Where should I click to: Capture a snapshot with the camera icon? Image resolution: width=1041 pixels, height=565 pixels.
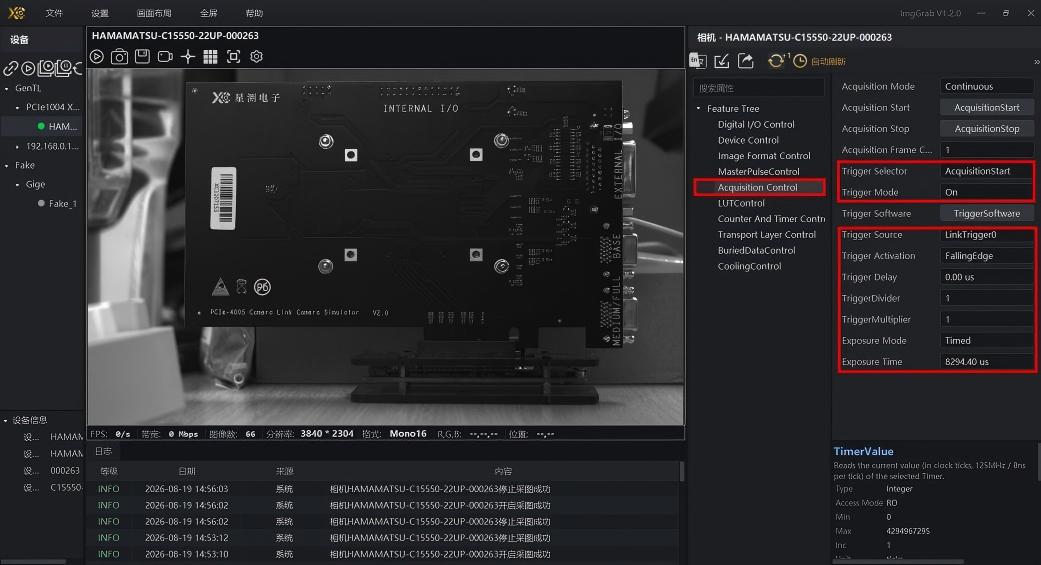[x=120, y=57]
